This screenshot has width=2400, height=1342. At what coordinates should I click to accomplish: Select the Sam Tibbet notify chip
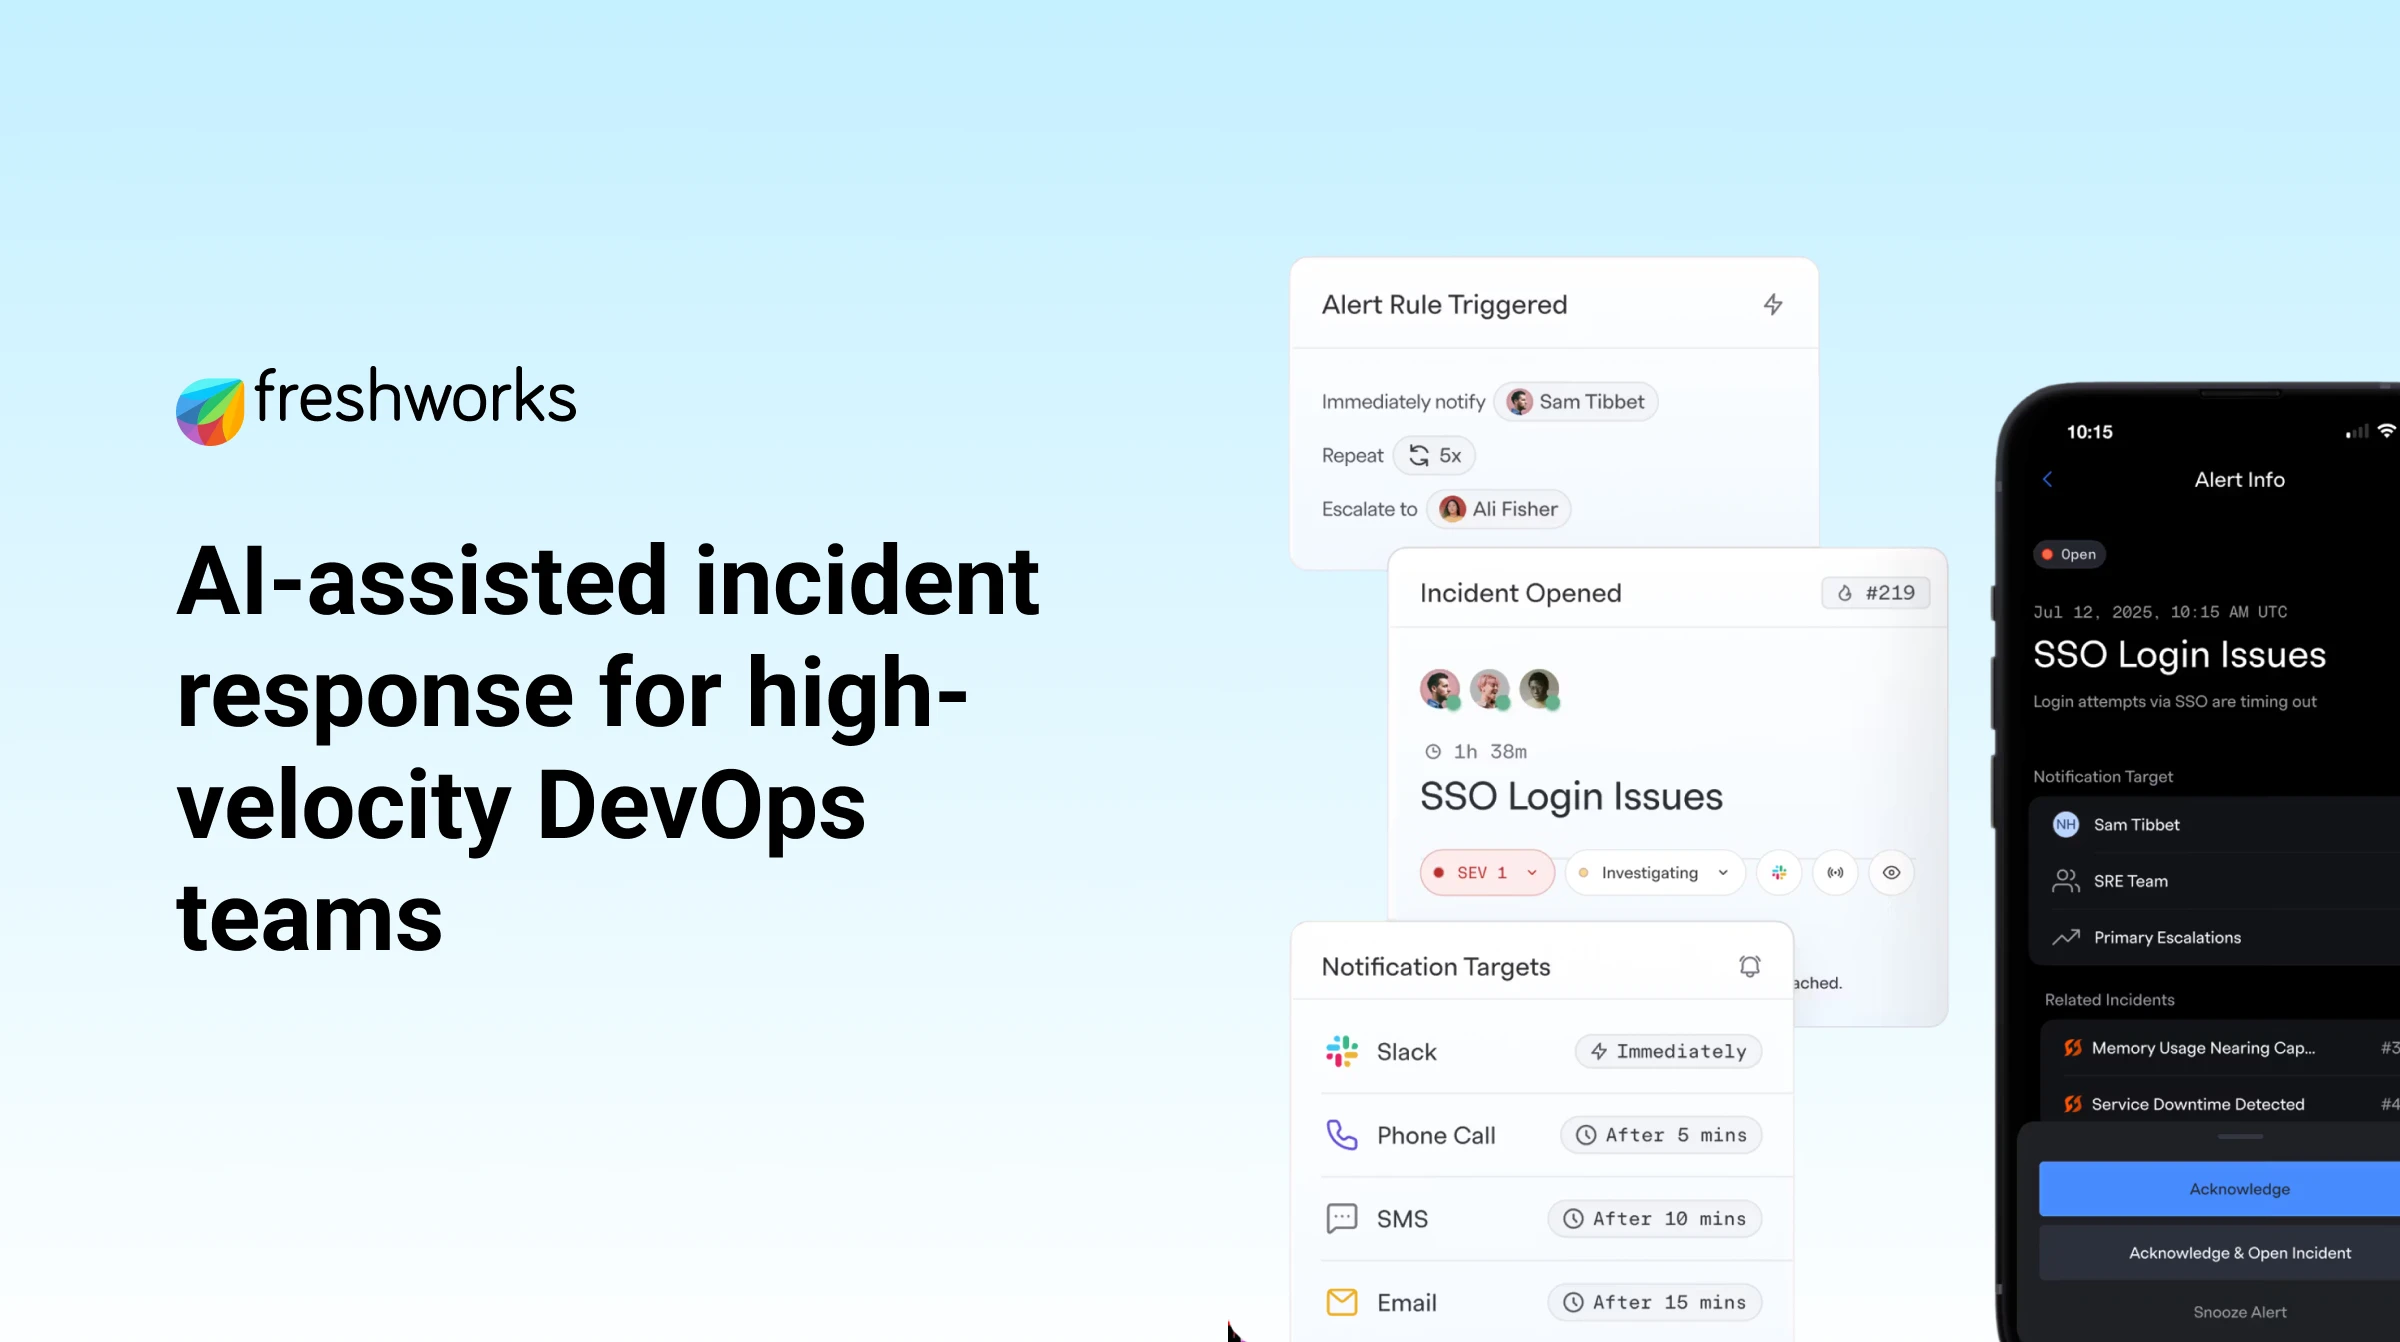pyautogui.click(x=1576, y=402)
